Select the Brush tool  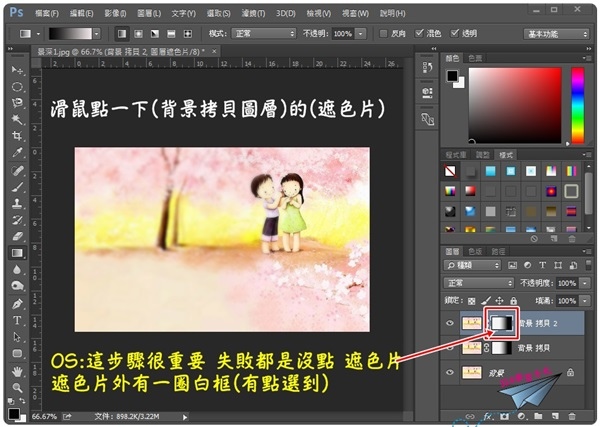click(17, 187)
